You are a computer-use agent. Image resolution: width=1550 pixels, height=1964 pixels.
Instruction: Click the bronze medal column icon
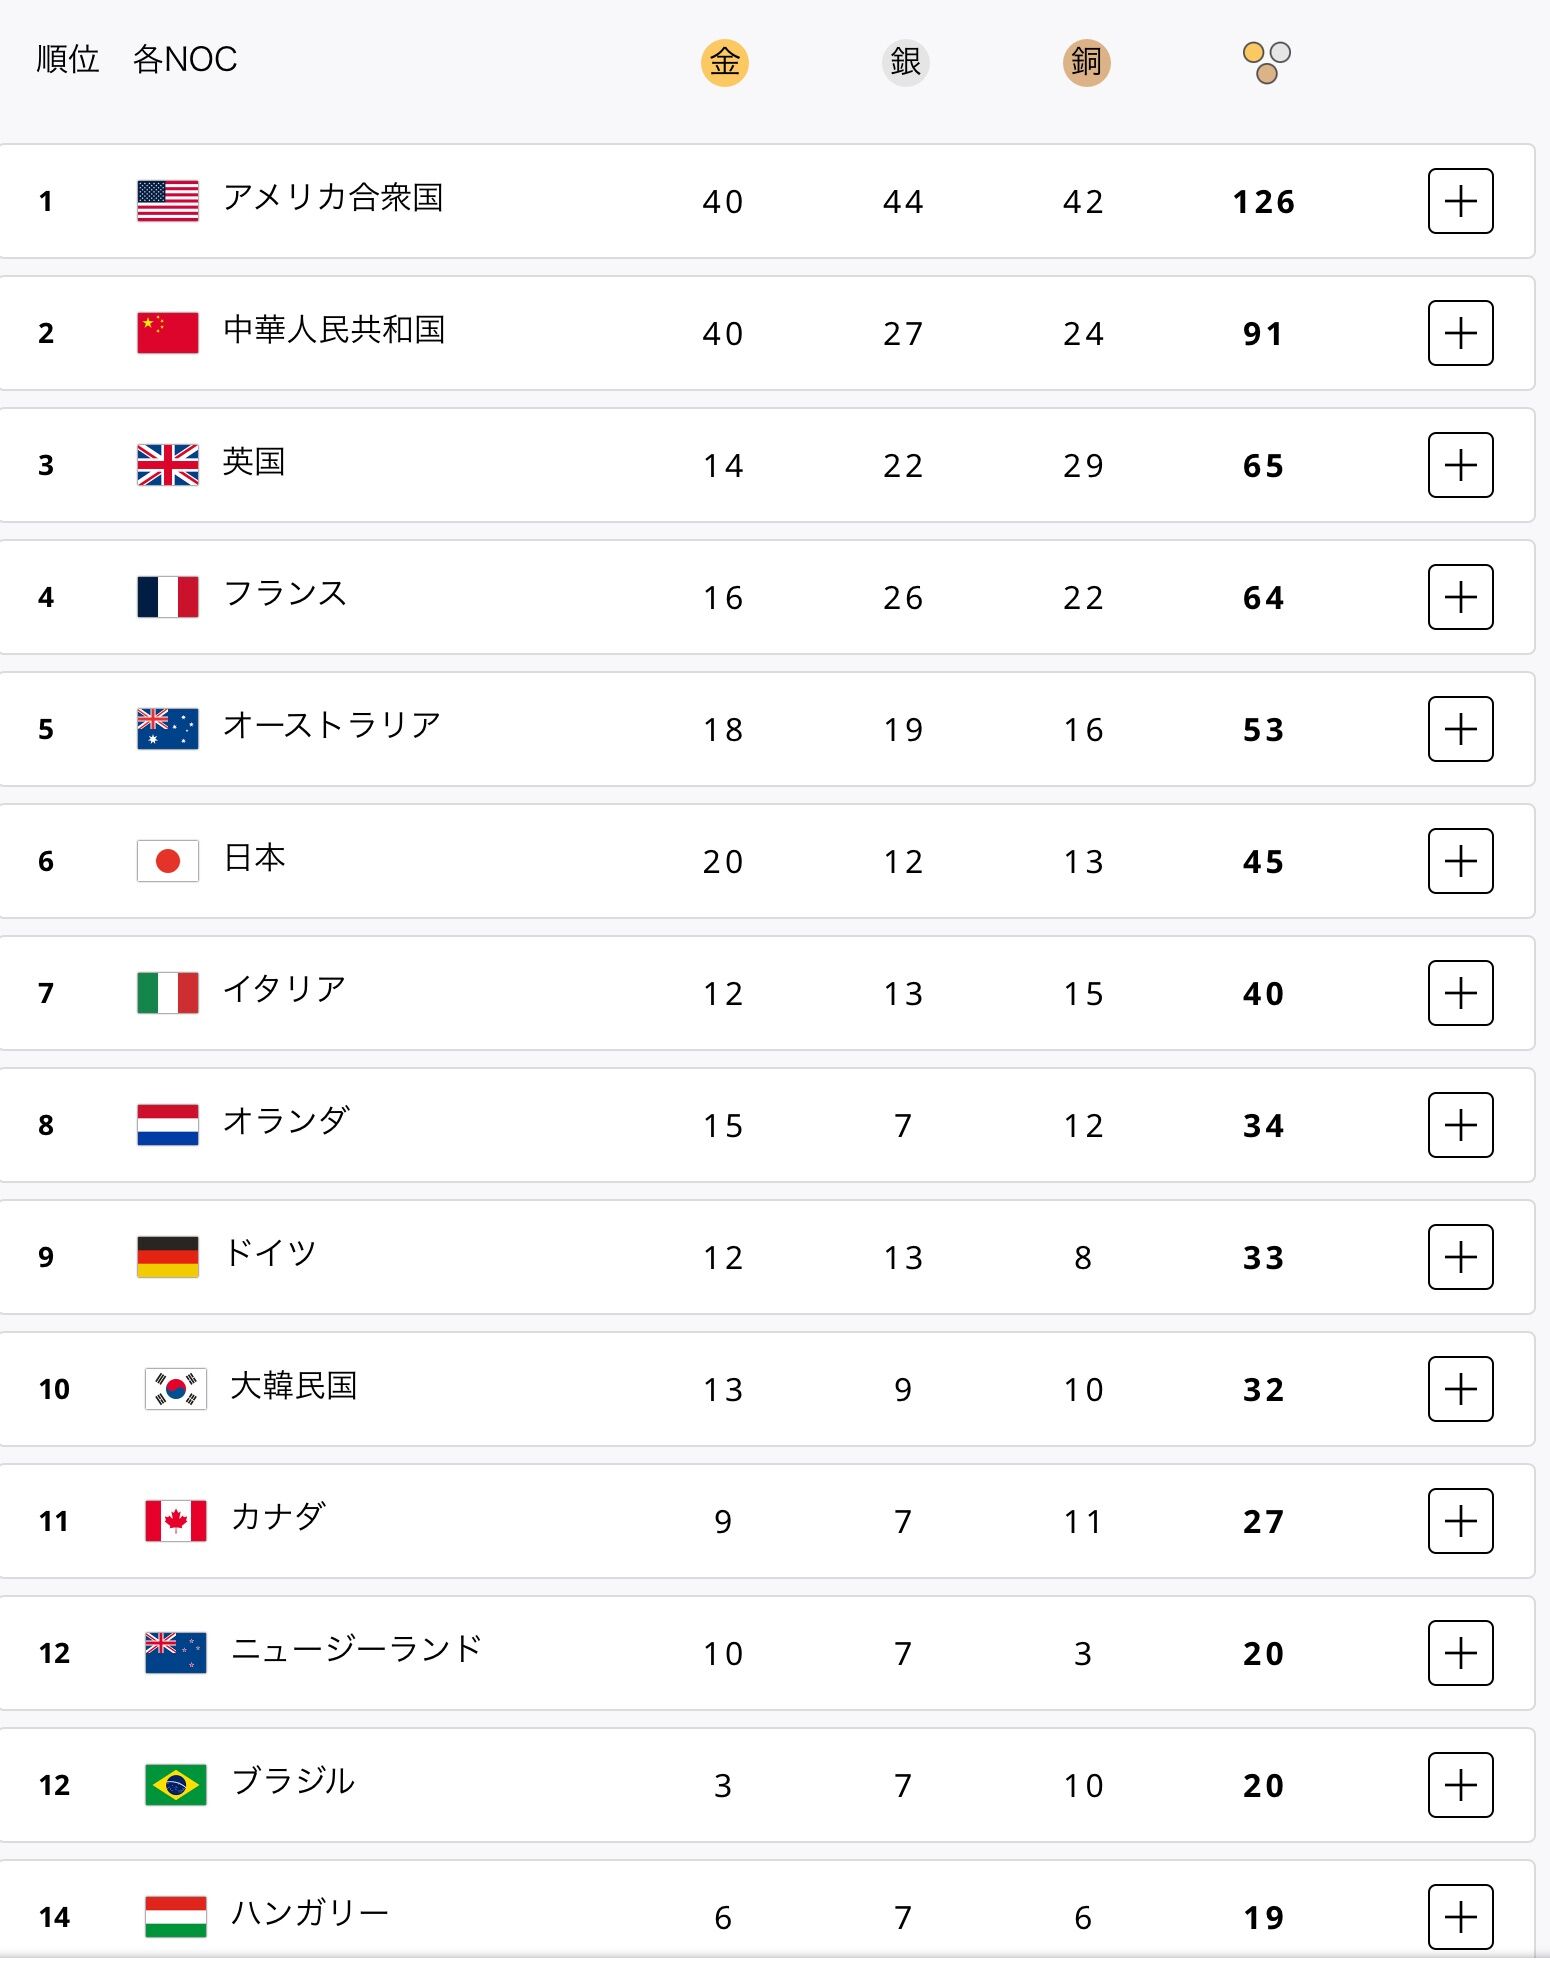click(1086, 62)
